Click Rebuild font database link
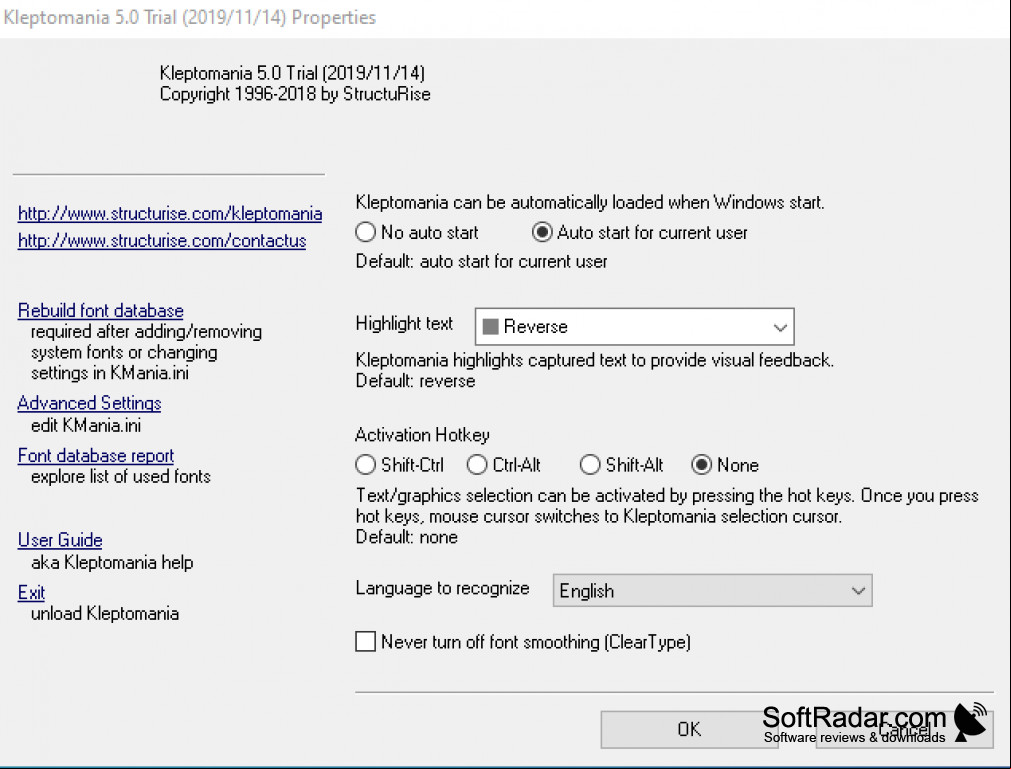Viewport: 1011px width, 769px height. 101,311
